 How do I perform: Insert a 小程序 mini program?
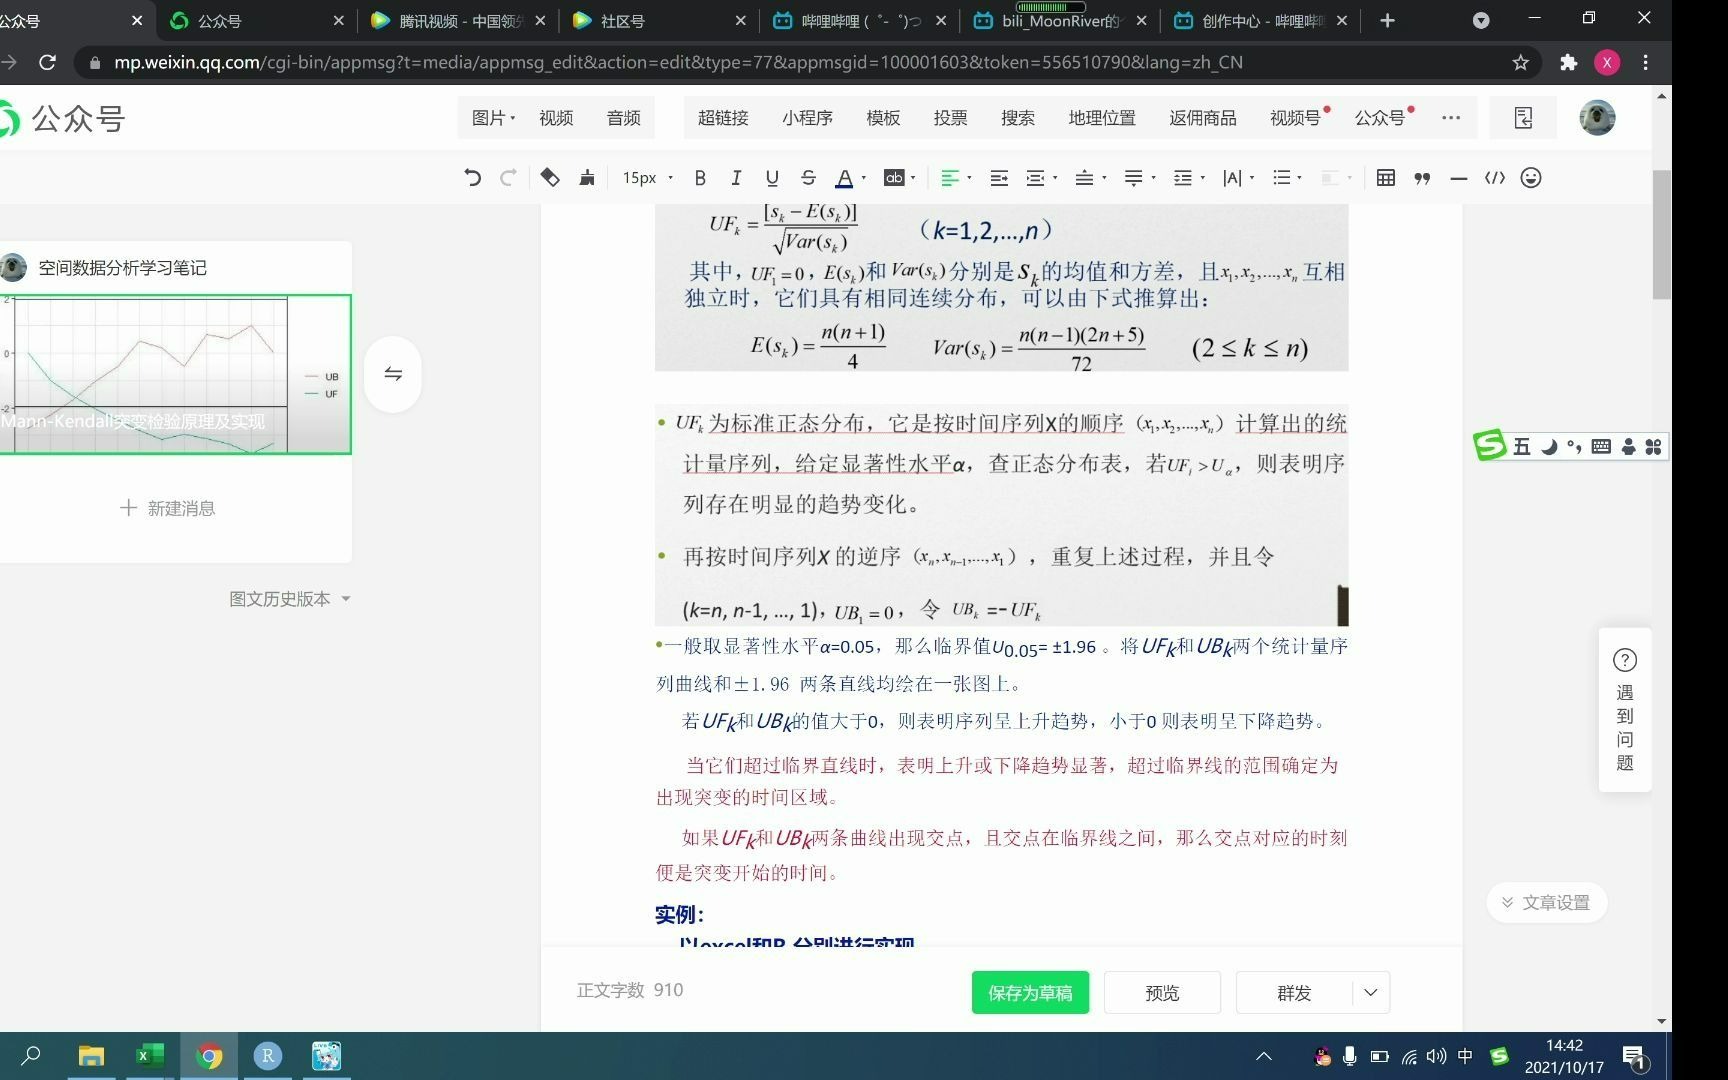(x=807, y=118)
